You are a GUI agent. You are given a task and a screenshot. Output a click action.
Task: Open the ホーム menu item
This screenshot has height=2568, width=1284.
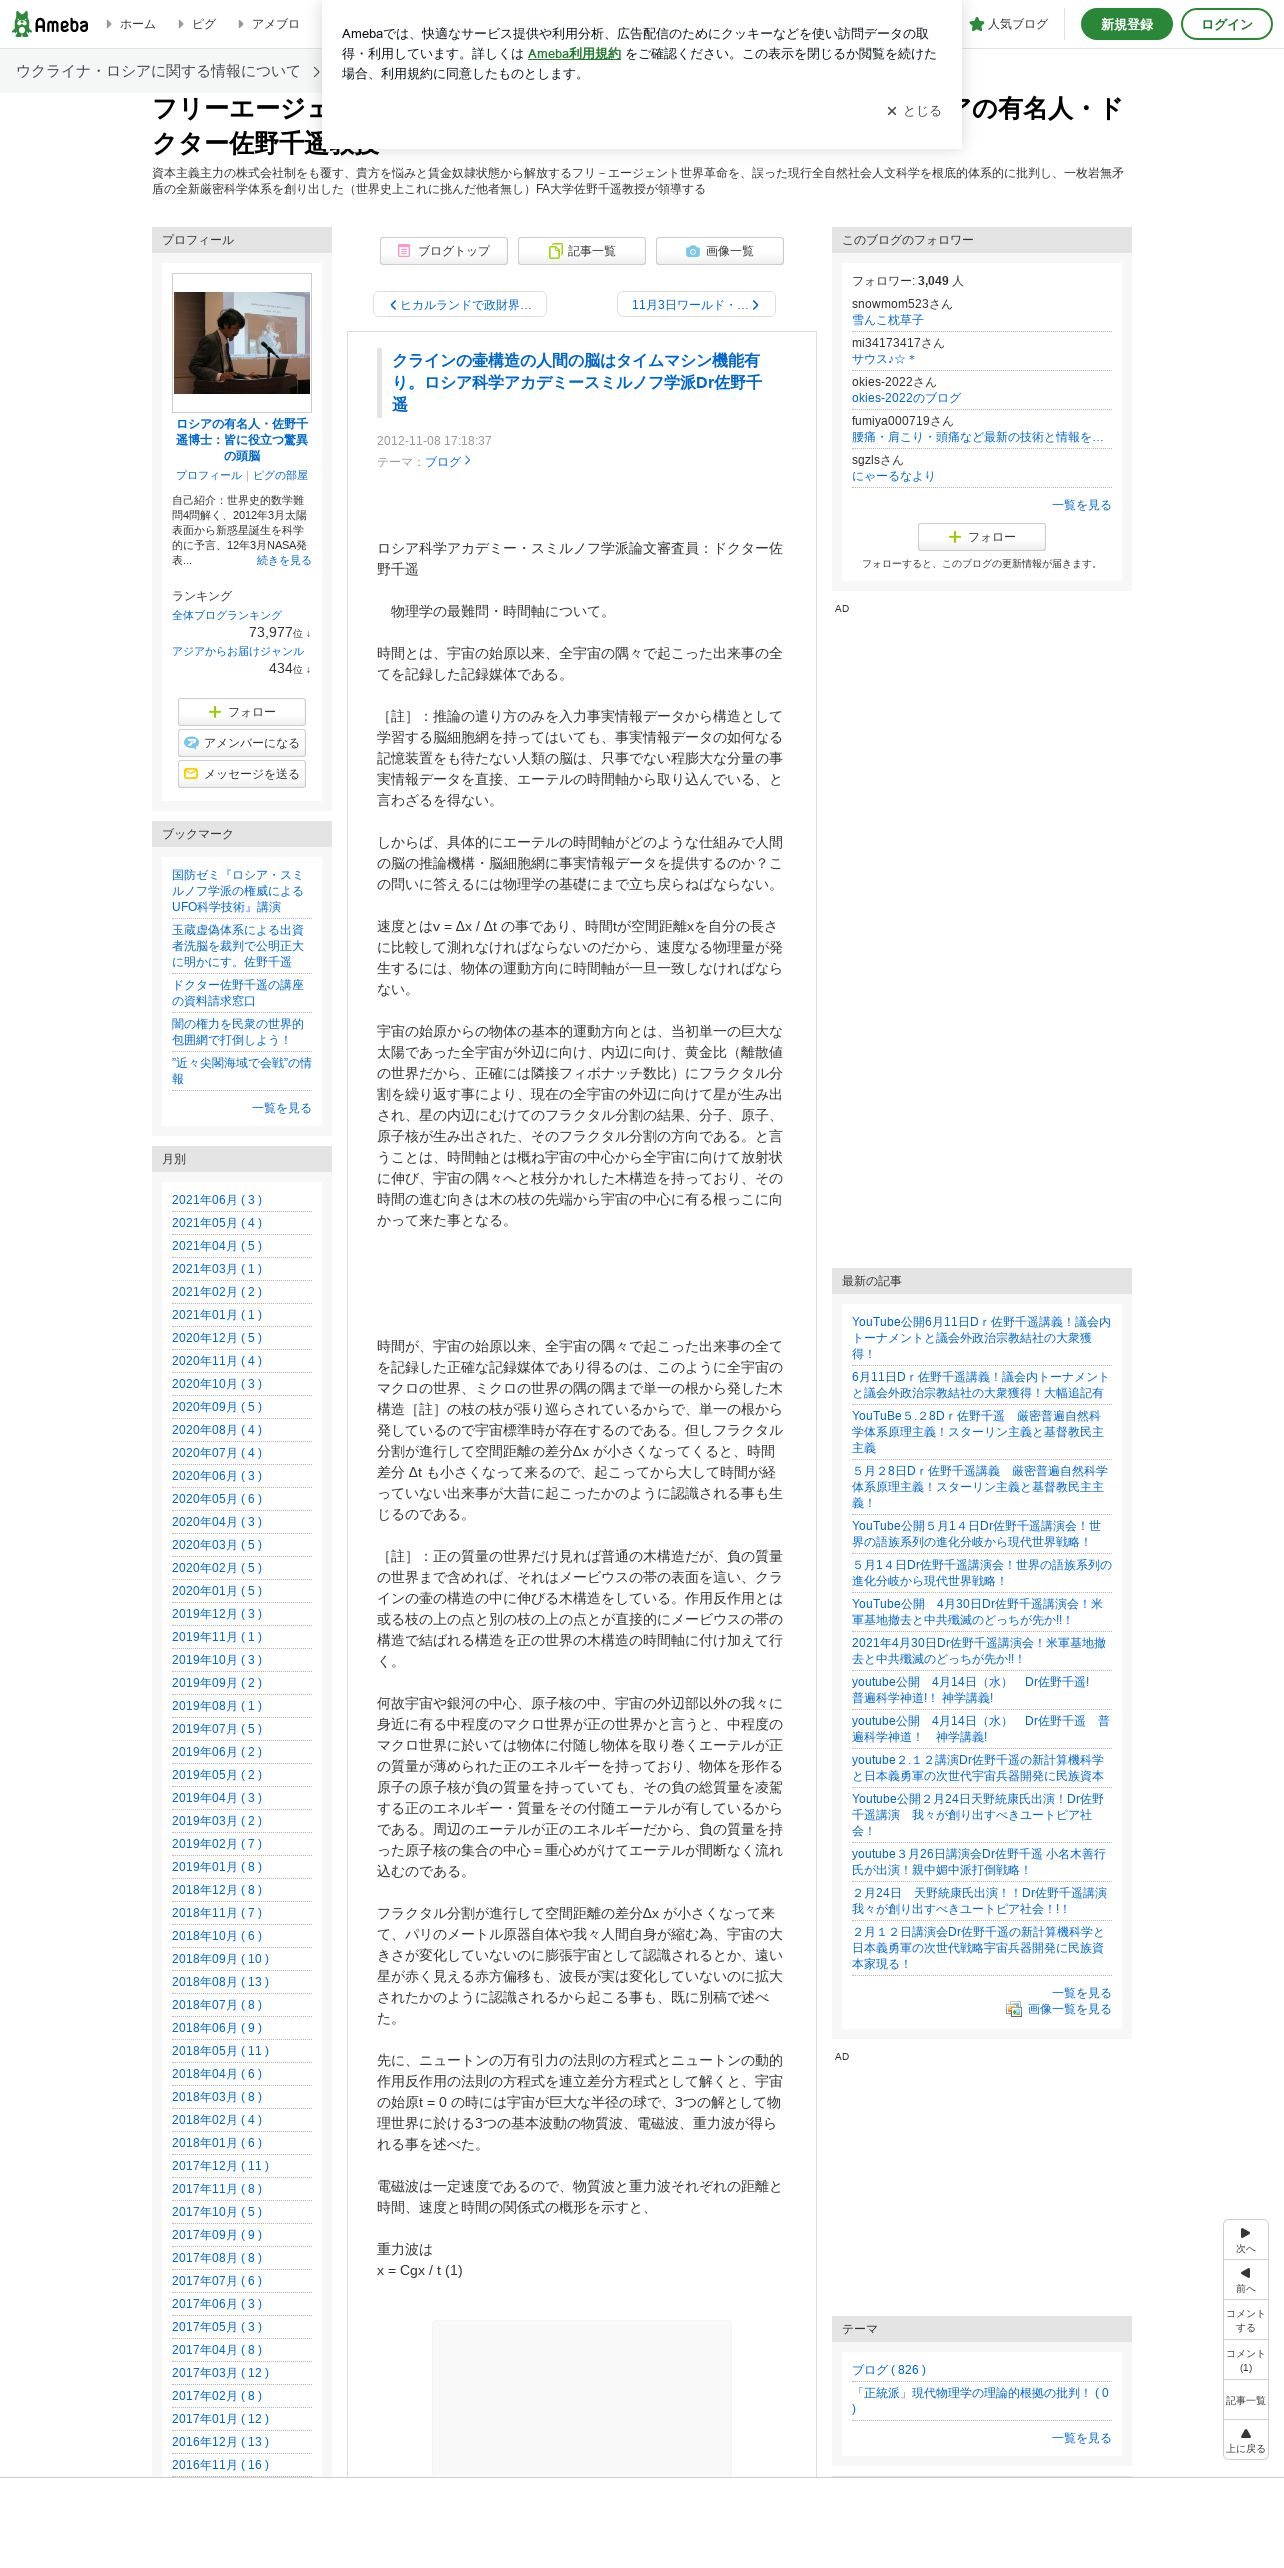tap(131, 24)
